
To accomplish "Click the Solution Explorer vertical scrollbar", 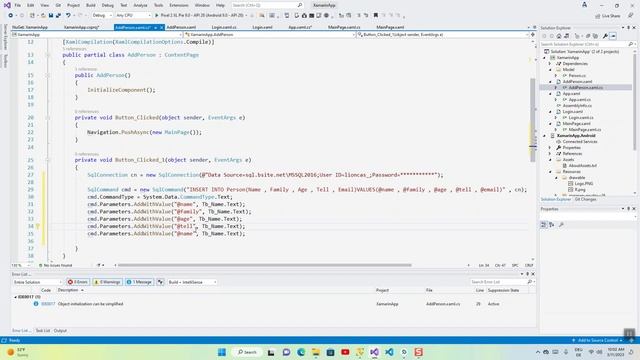I will 635,101.
